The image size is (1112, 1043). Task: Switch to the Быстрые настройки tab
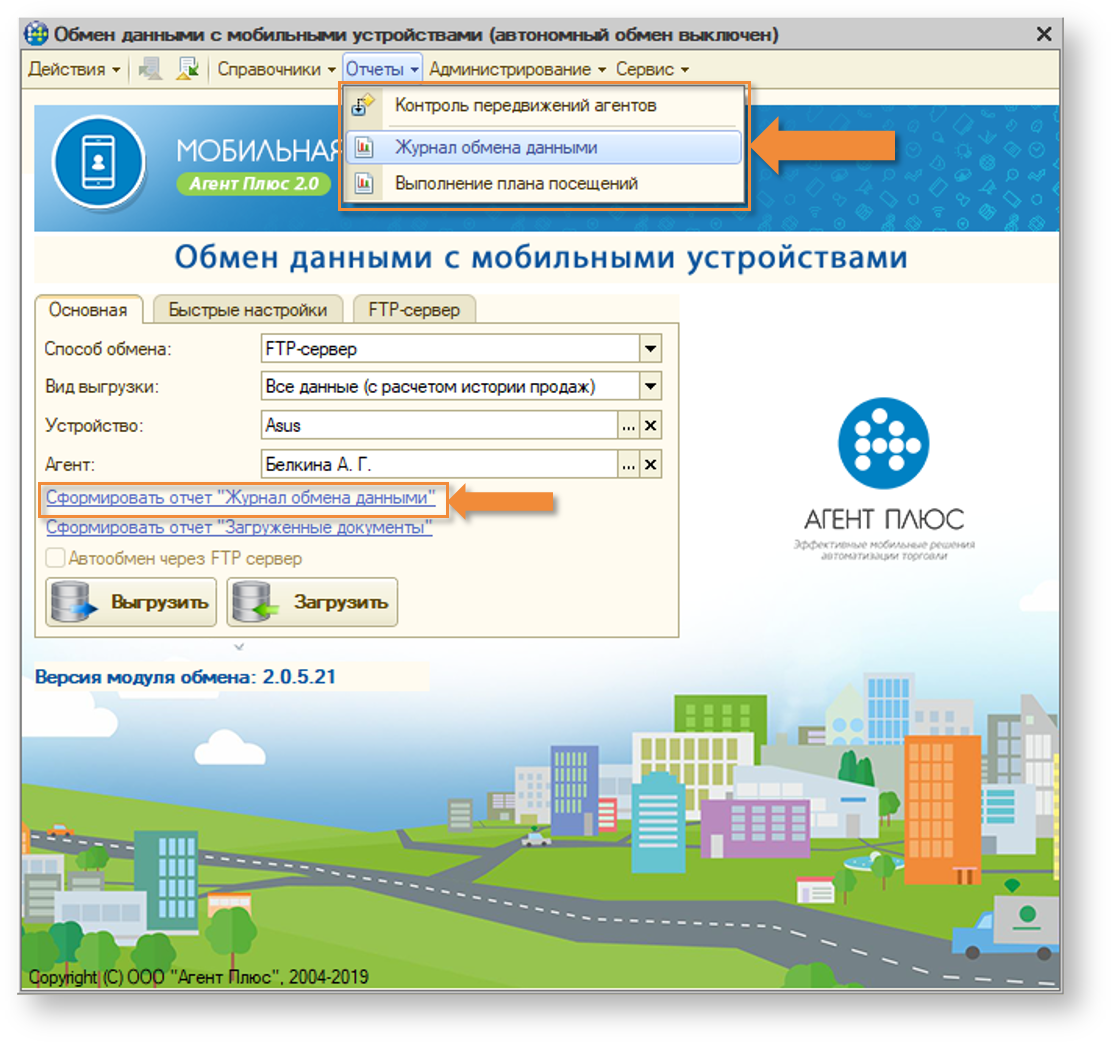point(248,310)
